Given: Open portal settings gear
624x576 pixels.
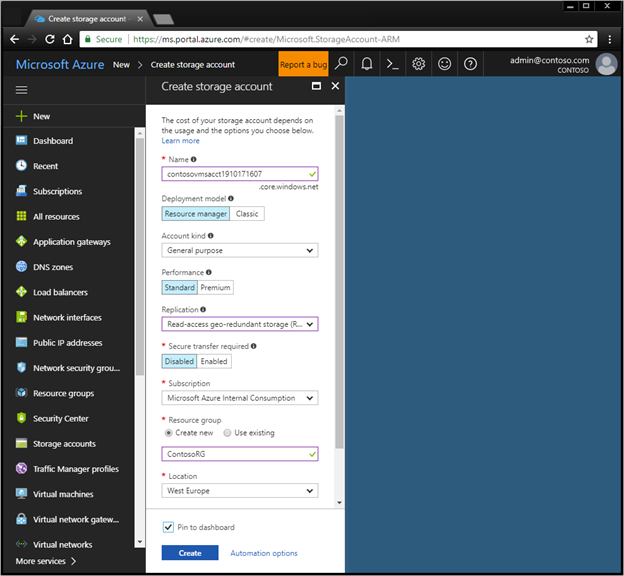Looking at the screenshot, I should click(418, 64).
